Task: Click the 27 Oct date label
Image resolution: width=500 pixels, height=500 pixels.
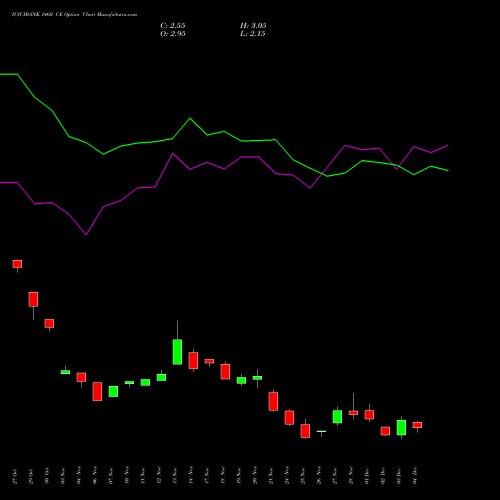Action: point(15,476)
